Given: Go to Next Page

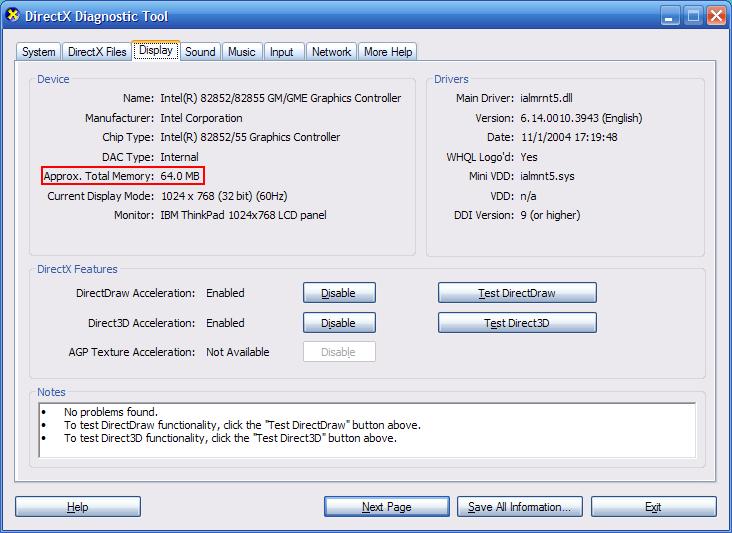Looking at the screenshot, I should [x=387, y=507].
